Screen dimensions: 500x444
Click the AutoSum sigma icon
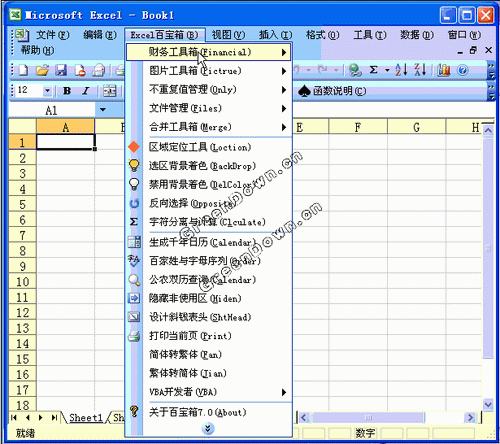(x=373, y=70)
